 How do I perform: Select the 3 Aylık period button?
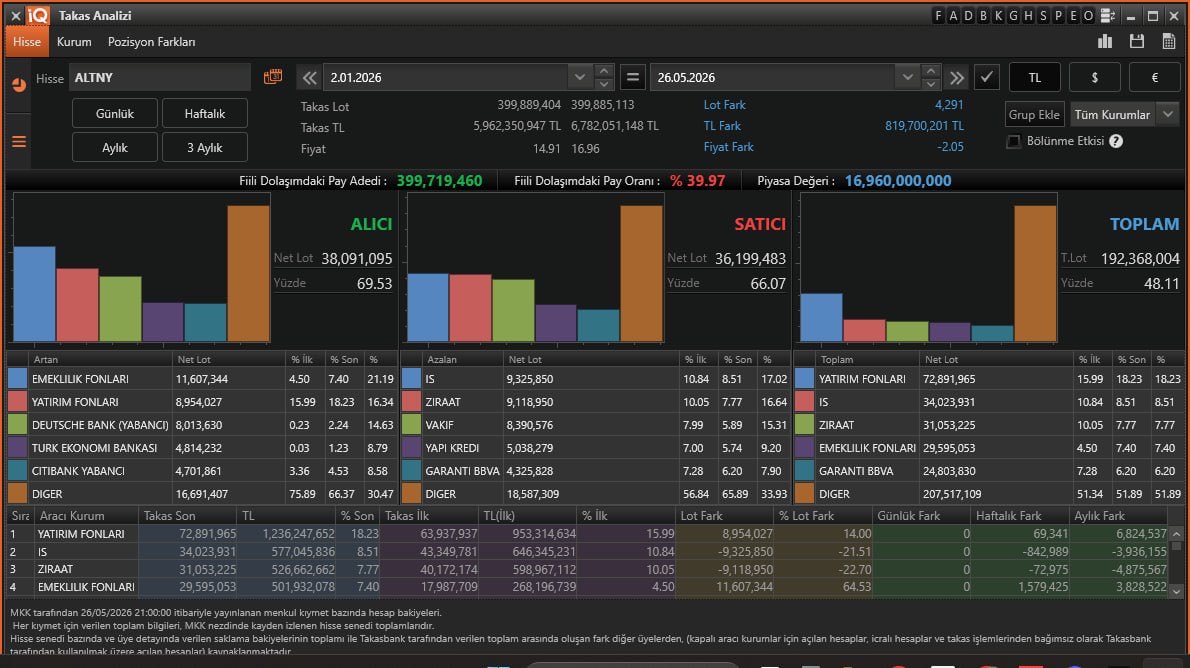205,147
